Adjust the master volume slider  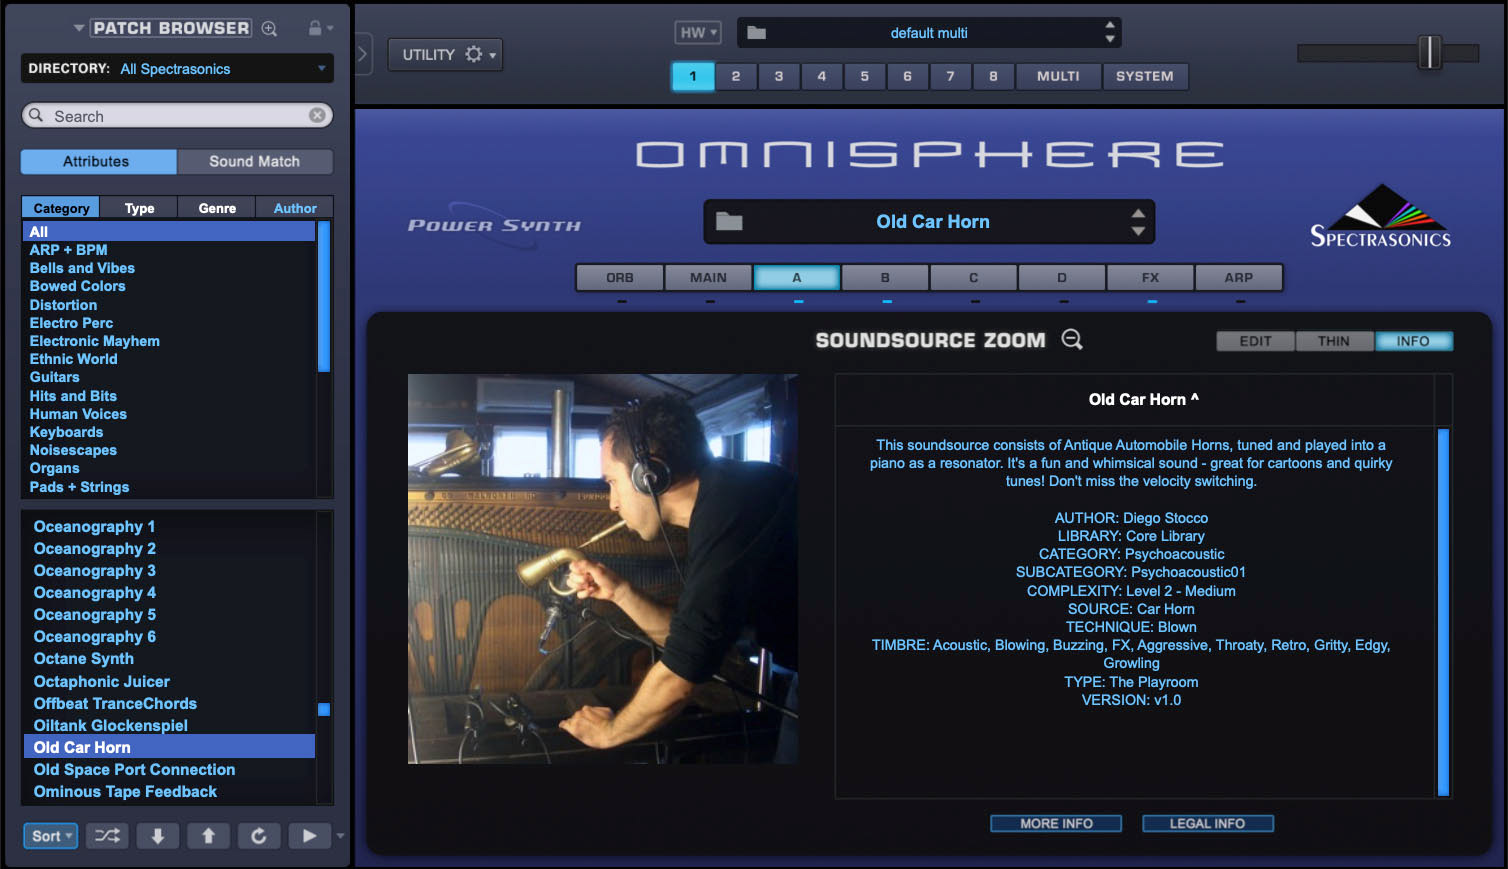pyautogui.click(x=1430, y=52)
